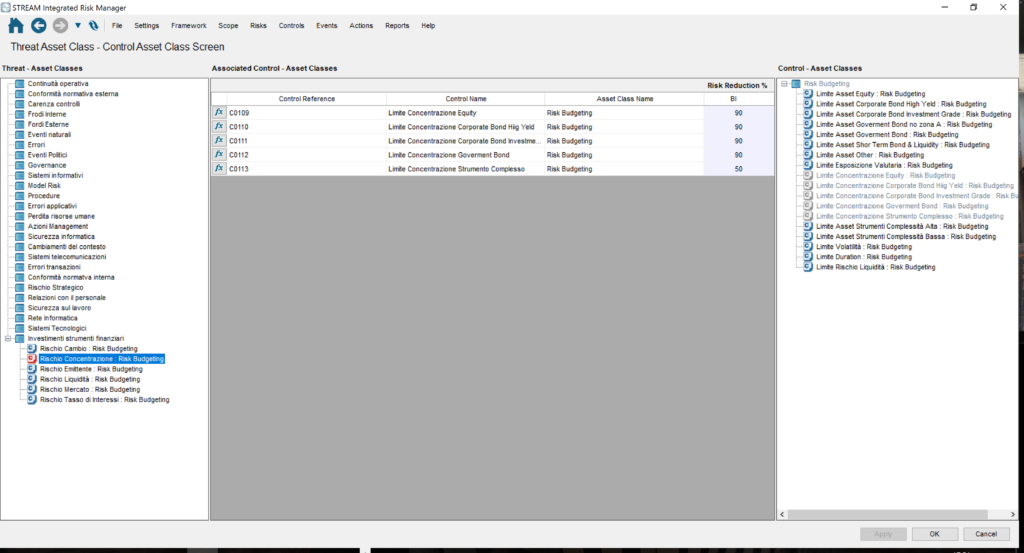Click the Limite Asset Equity control icon
Viewport: 1024px width, 553px height.
808,93
